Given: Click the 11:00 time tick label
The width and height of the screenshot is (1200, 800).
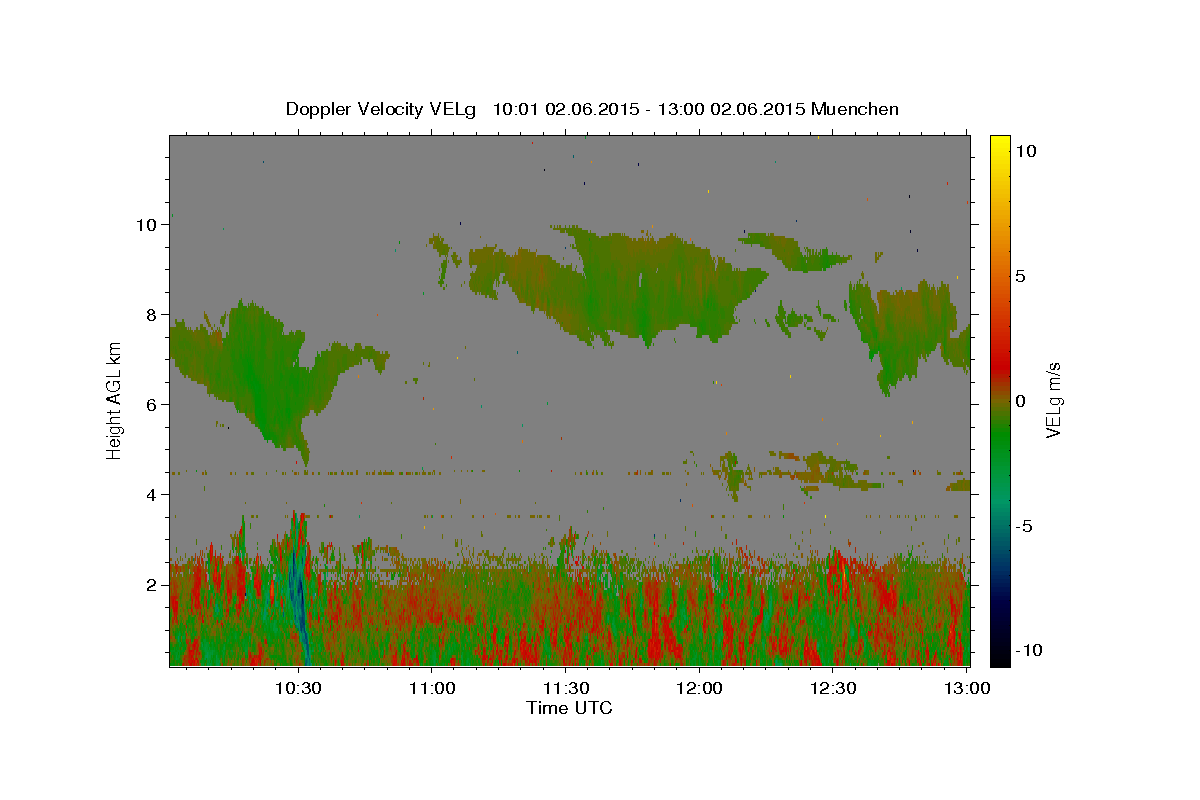Looking at the screenshot, I should 433,688.
